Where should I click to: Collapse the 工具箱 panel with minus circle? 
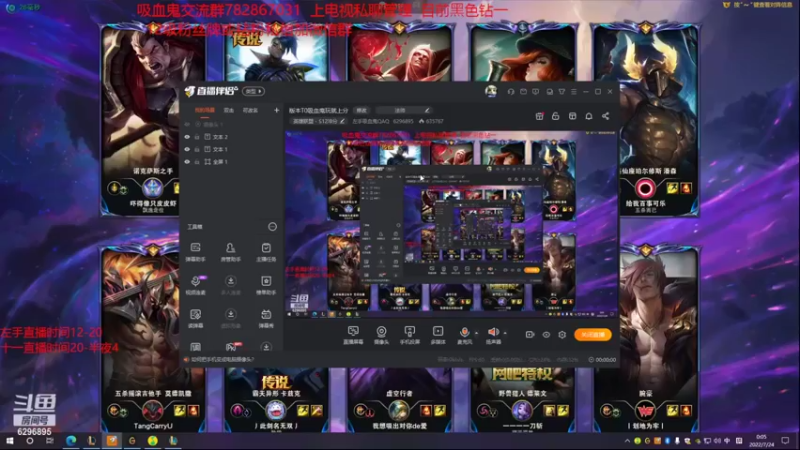click(272, 227)
